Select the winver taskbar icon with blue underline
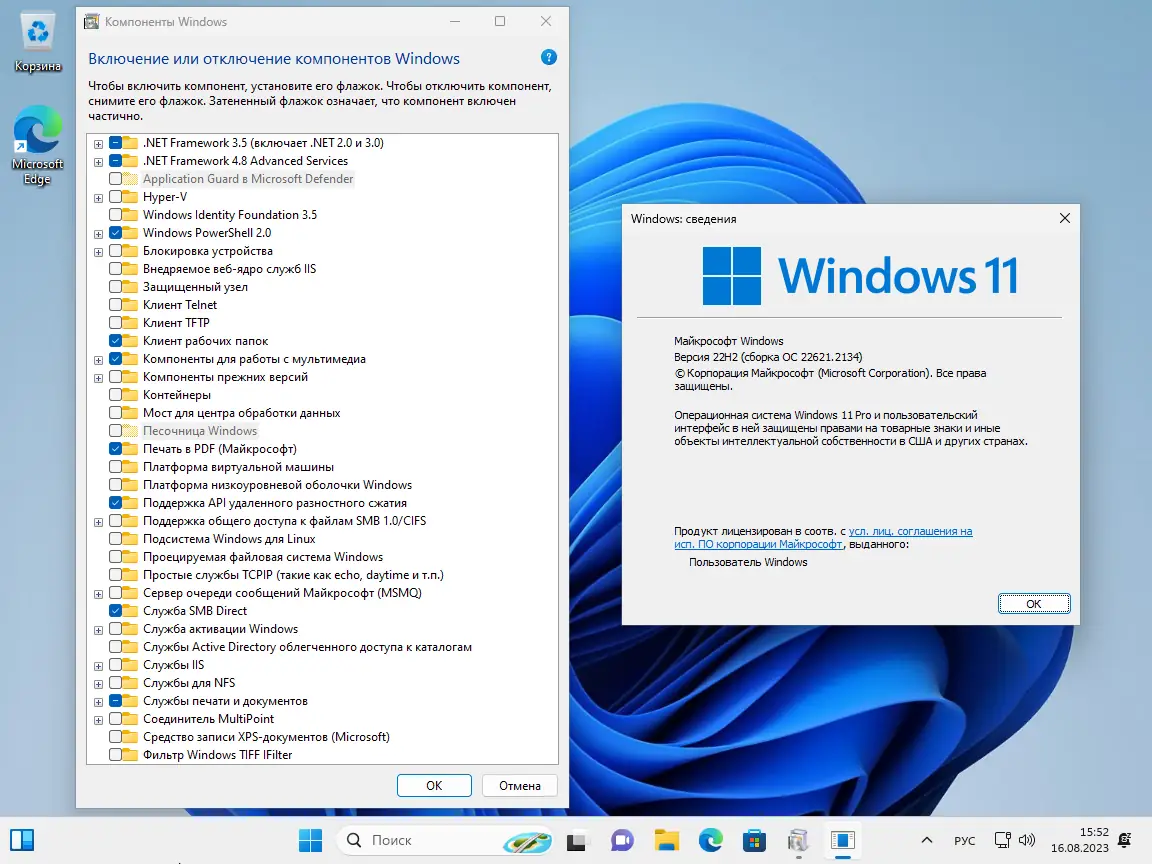The image size is (1152, 864). (843, 840)
